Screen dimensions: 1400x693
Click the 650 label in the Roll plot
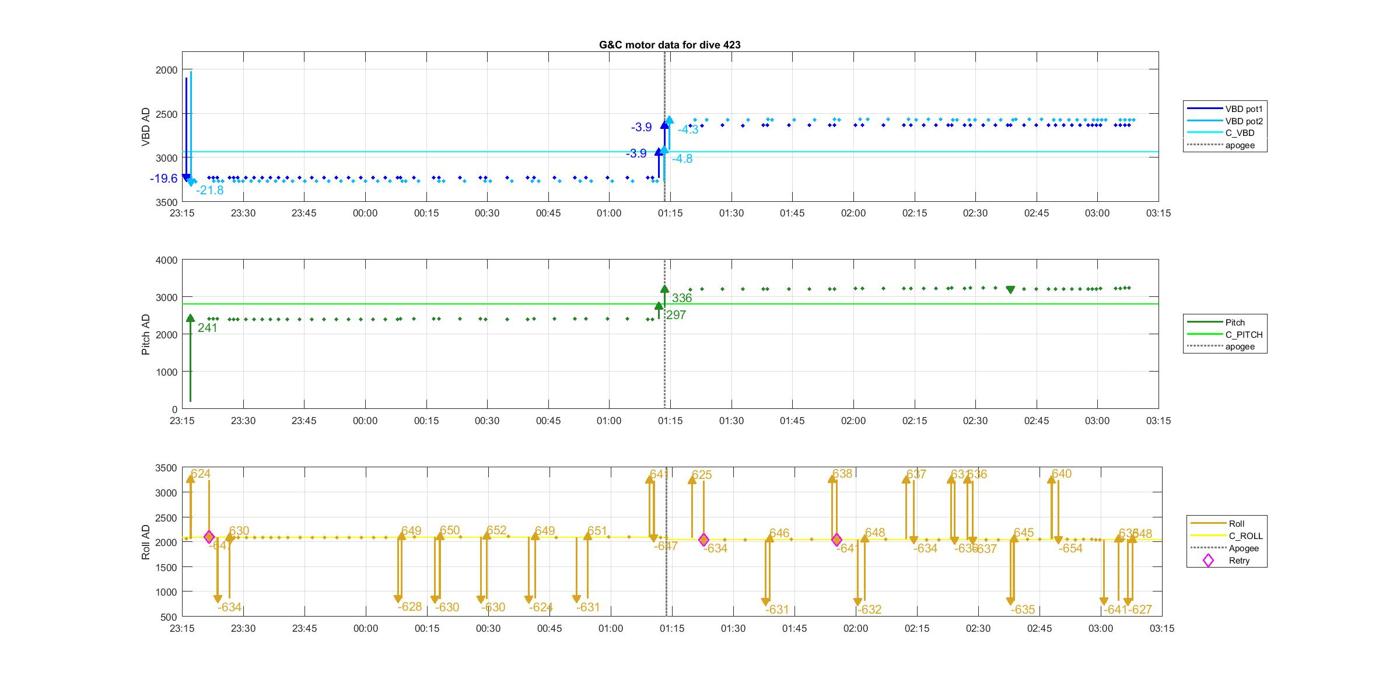tap(450, 531)
